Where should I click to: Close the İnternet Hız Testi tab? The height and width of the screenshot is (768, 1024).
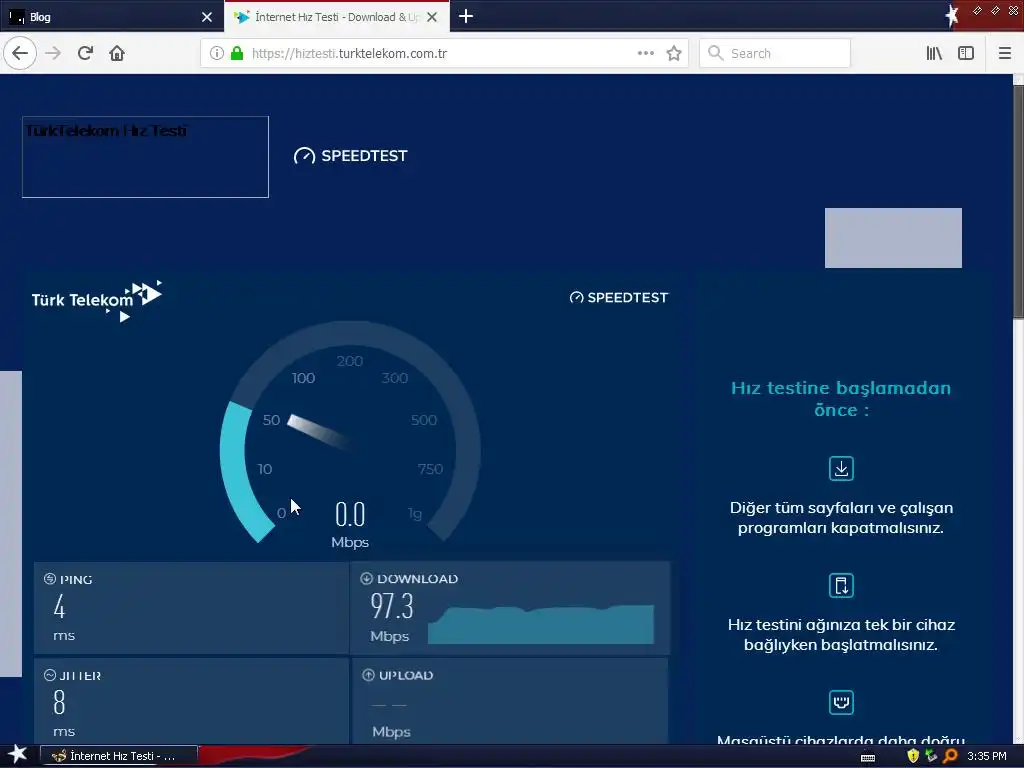click(432, 17)
